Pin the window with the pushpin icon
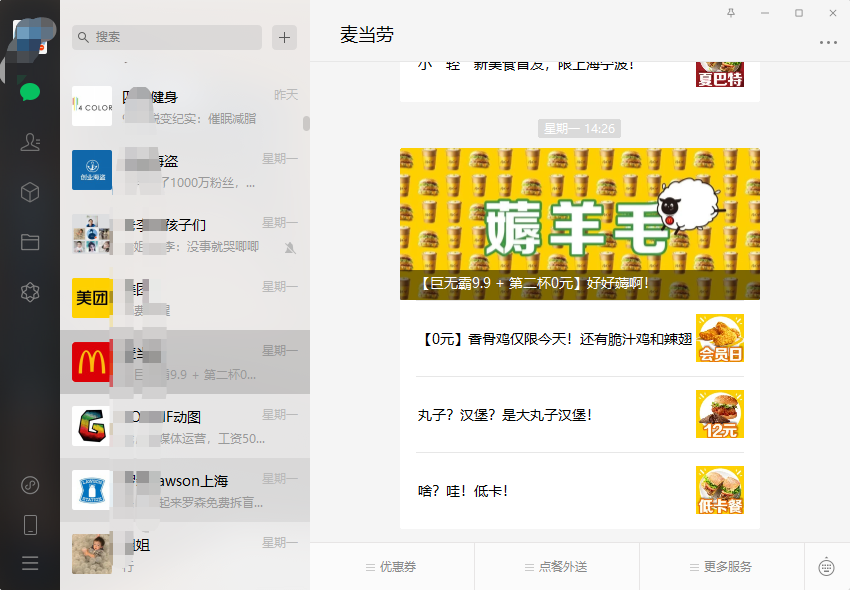This screenshot has width=850, height=590. coord(731,13)
